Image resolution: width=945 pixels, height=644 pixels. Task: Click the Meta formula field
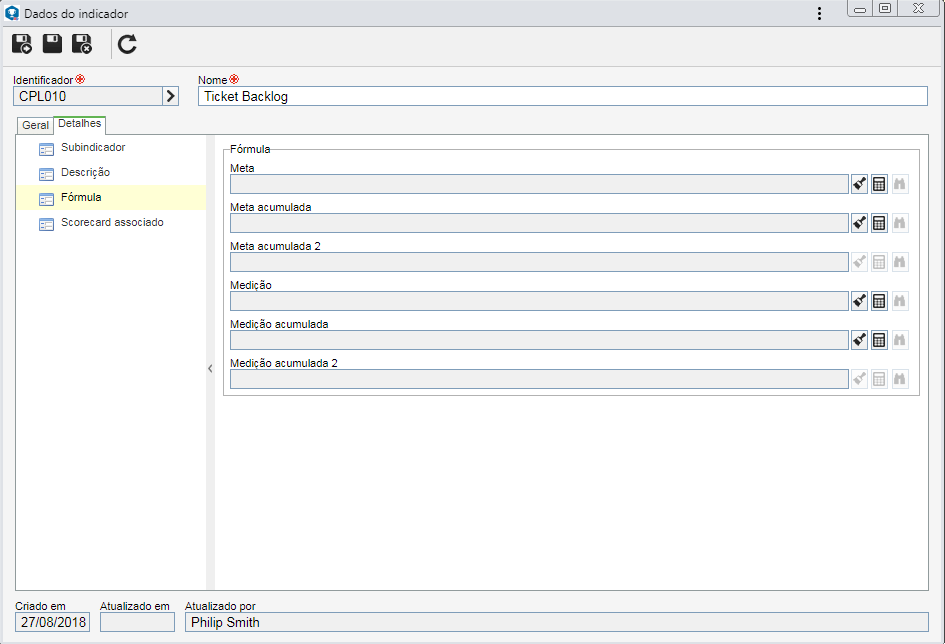tap(539, 184)
